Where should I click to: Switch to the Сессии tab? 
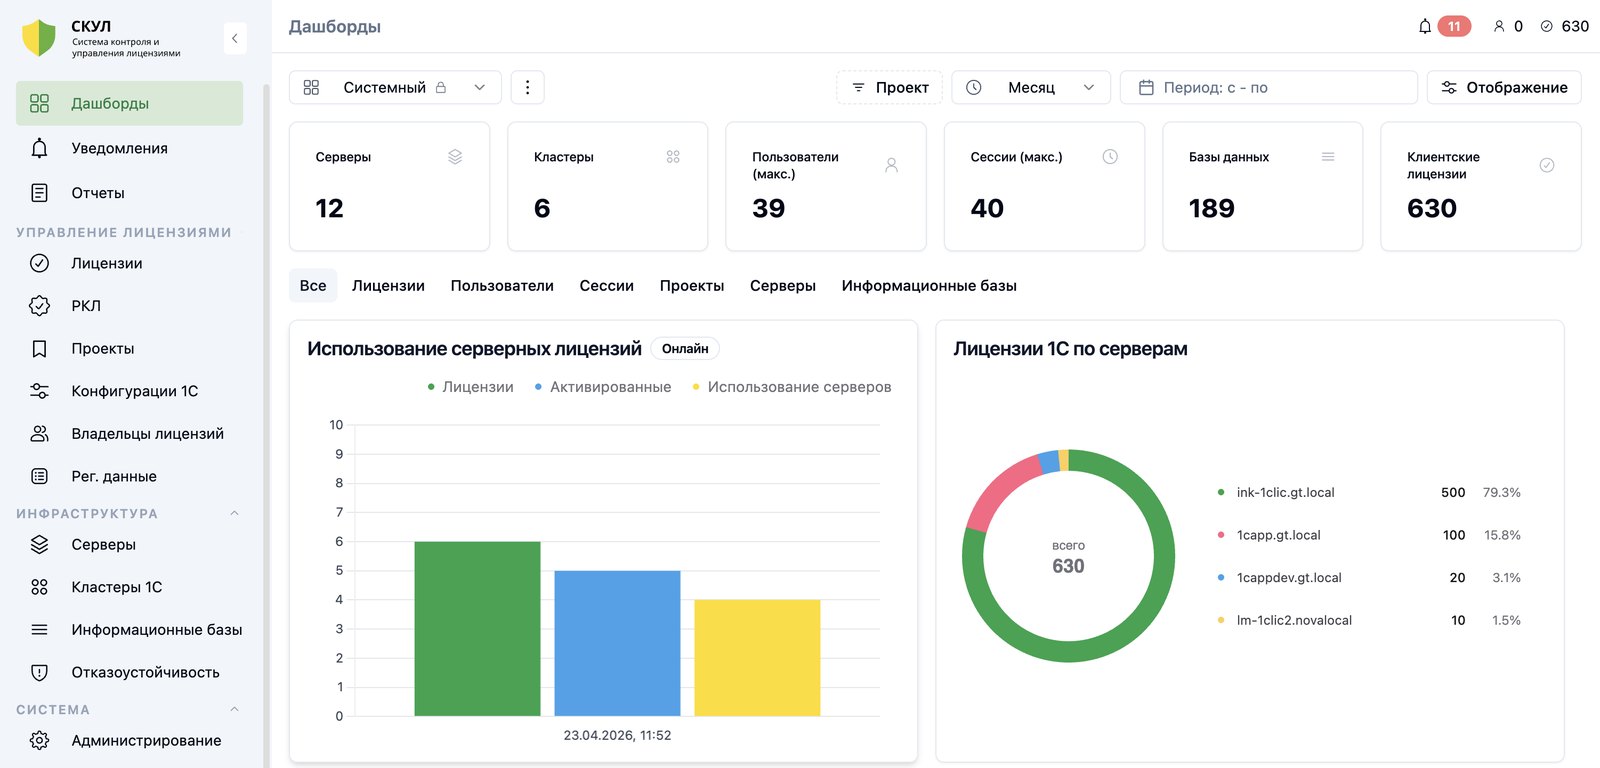point(607,286)
